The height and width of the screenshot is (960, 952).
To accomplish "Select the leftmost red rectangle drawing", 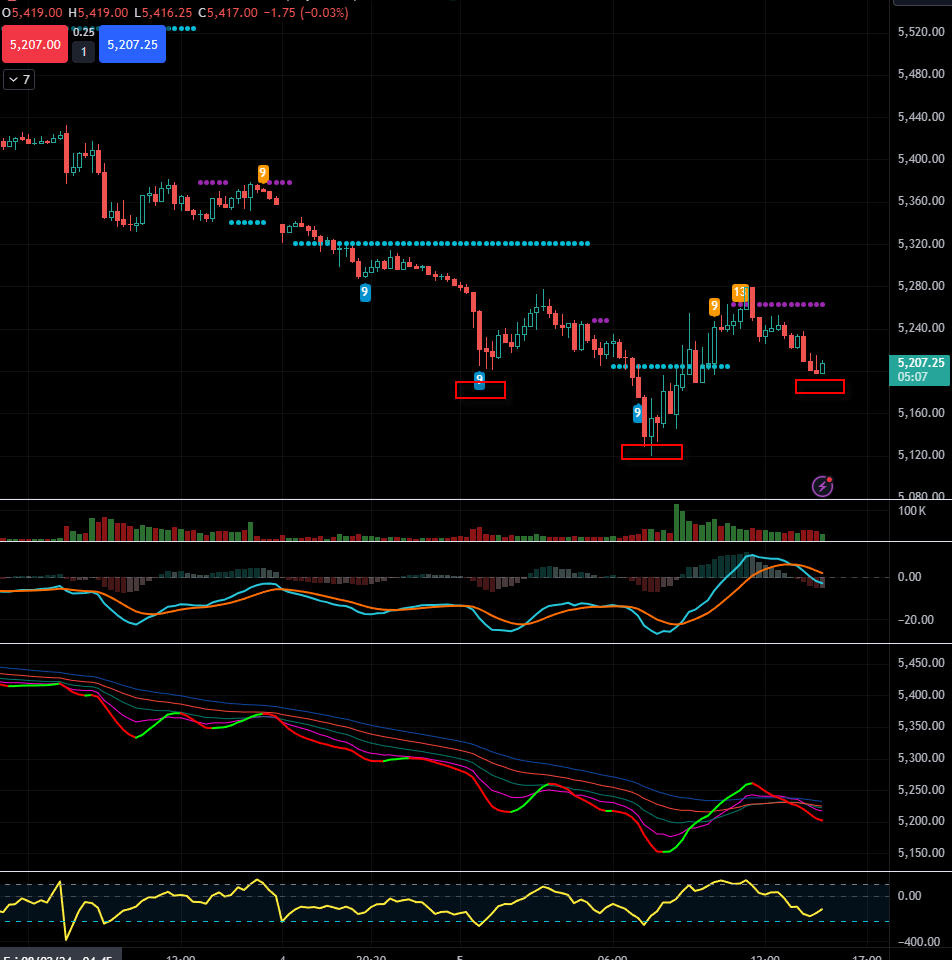I will tap(480, 390).
